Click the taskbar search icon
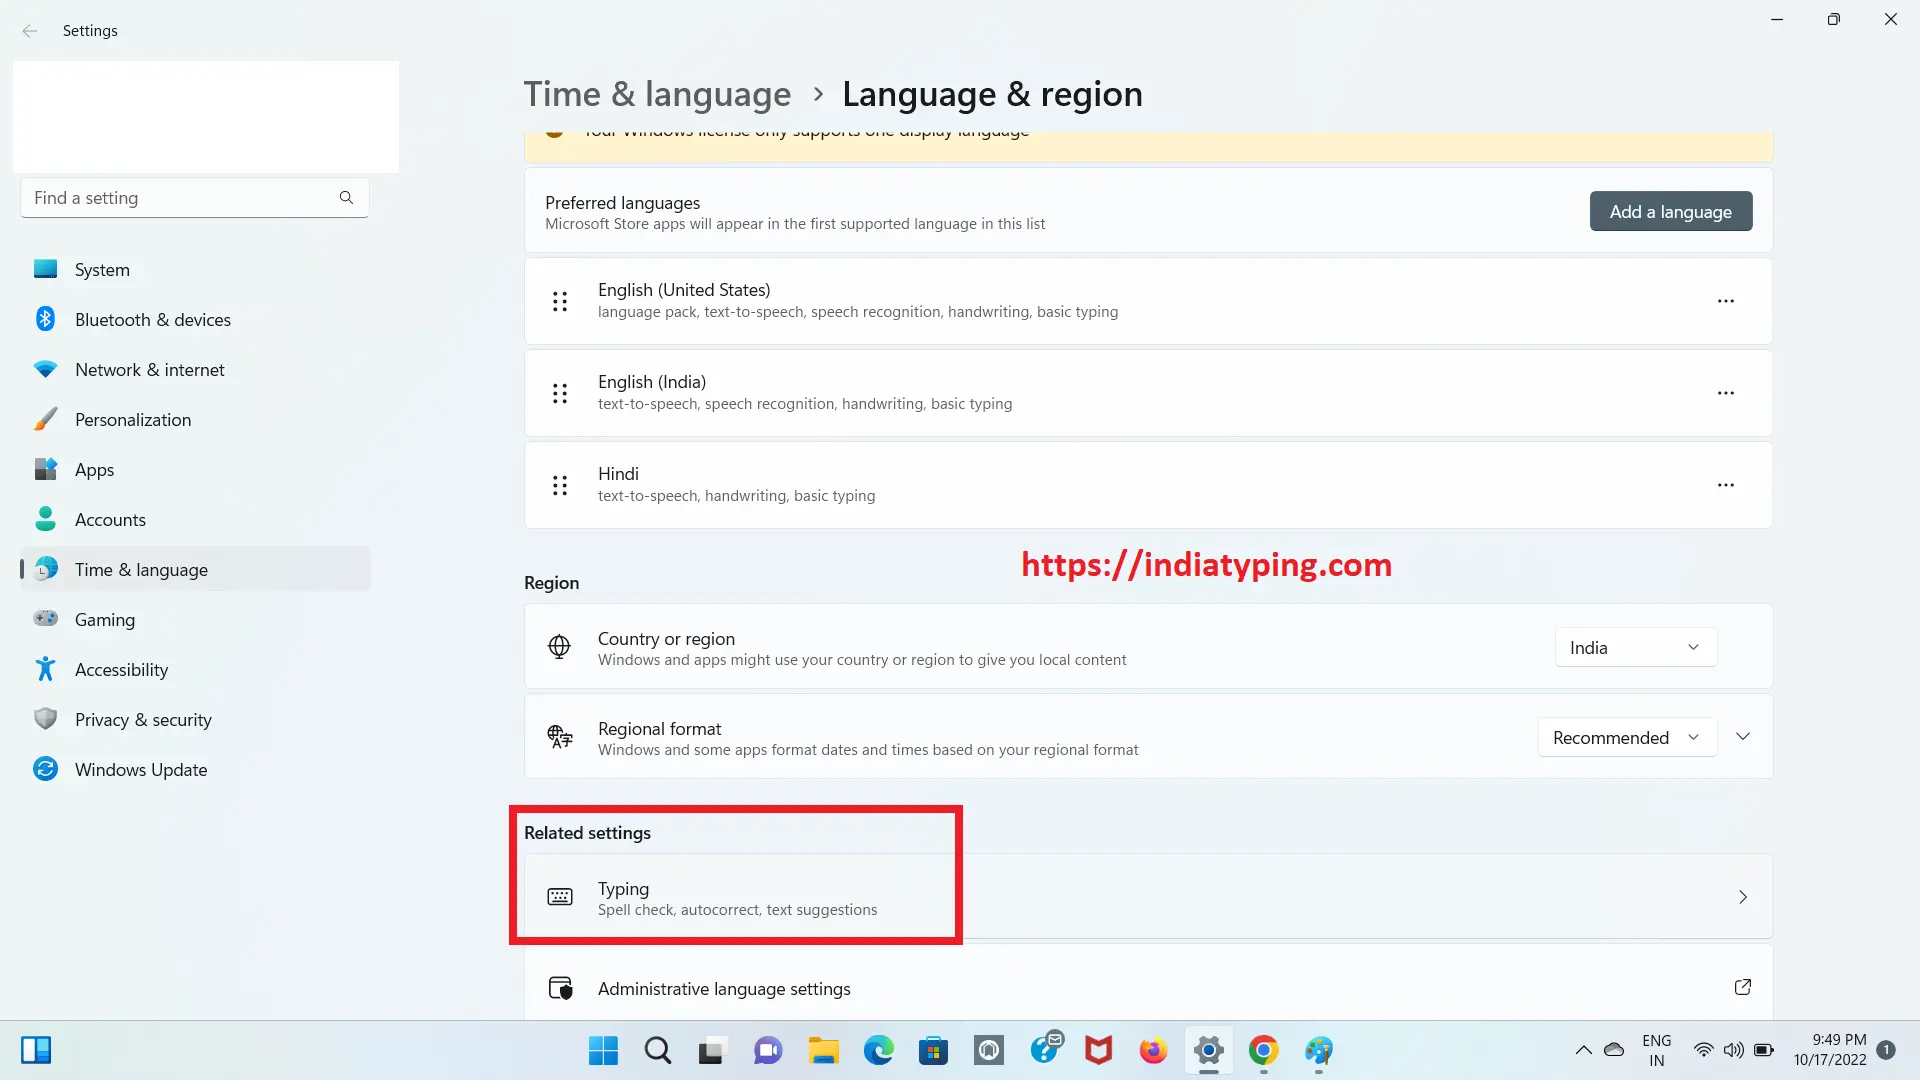The height and width of the screenshot is (1080, 1920). click(659, 1050)
